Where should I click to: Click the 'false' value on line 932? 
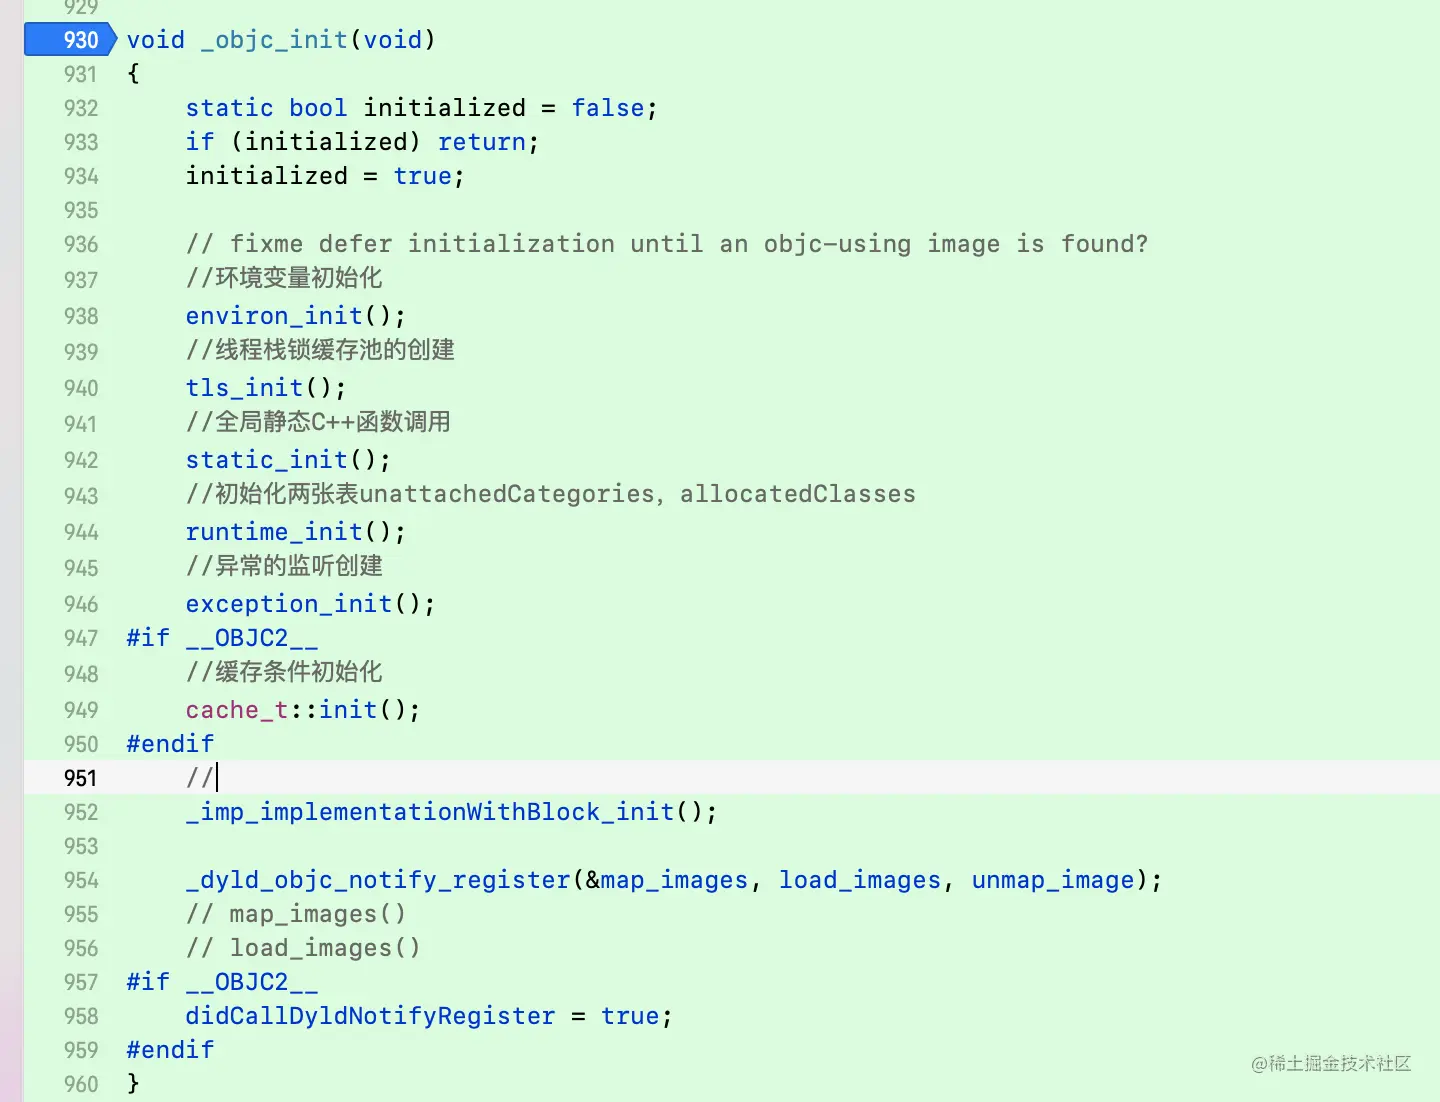point(608,108)
